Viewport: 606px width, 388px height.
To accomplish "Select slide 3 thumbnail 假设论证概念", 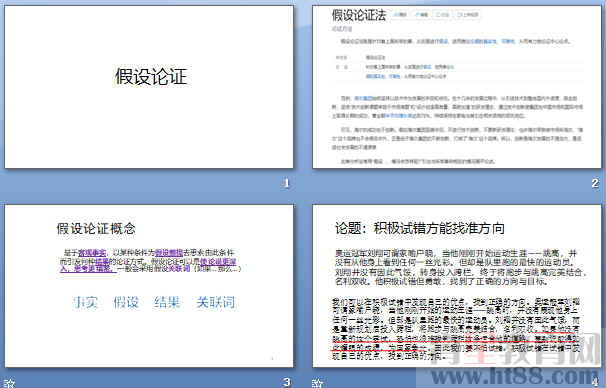I will [149, 286].
